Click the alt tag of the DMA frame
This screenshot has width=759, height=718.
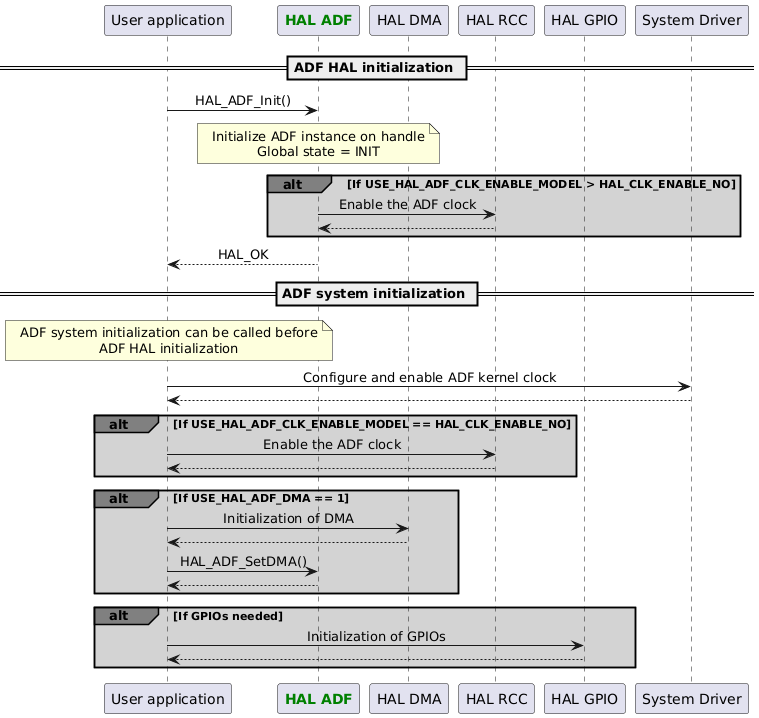point(126,499)
